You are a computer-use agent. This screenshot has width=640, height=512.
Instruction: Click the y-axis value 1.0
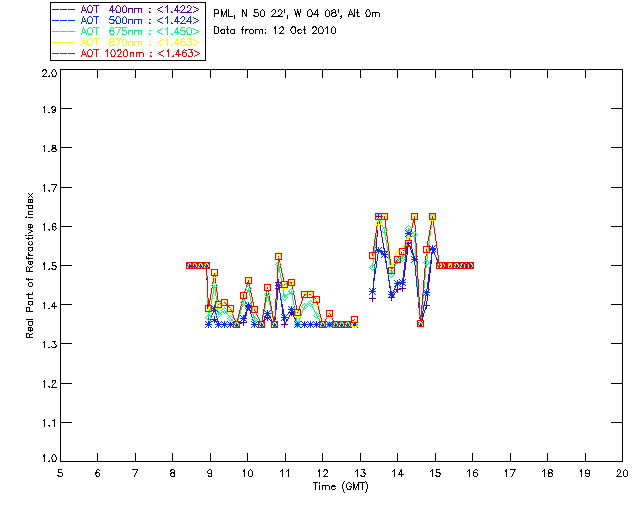tap(49, 458)
